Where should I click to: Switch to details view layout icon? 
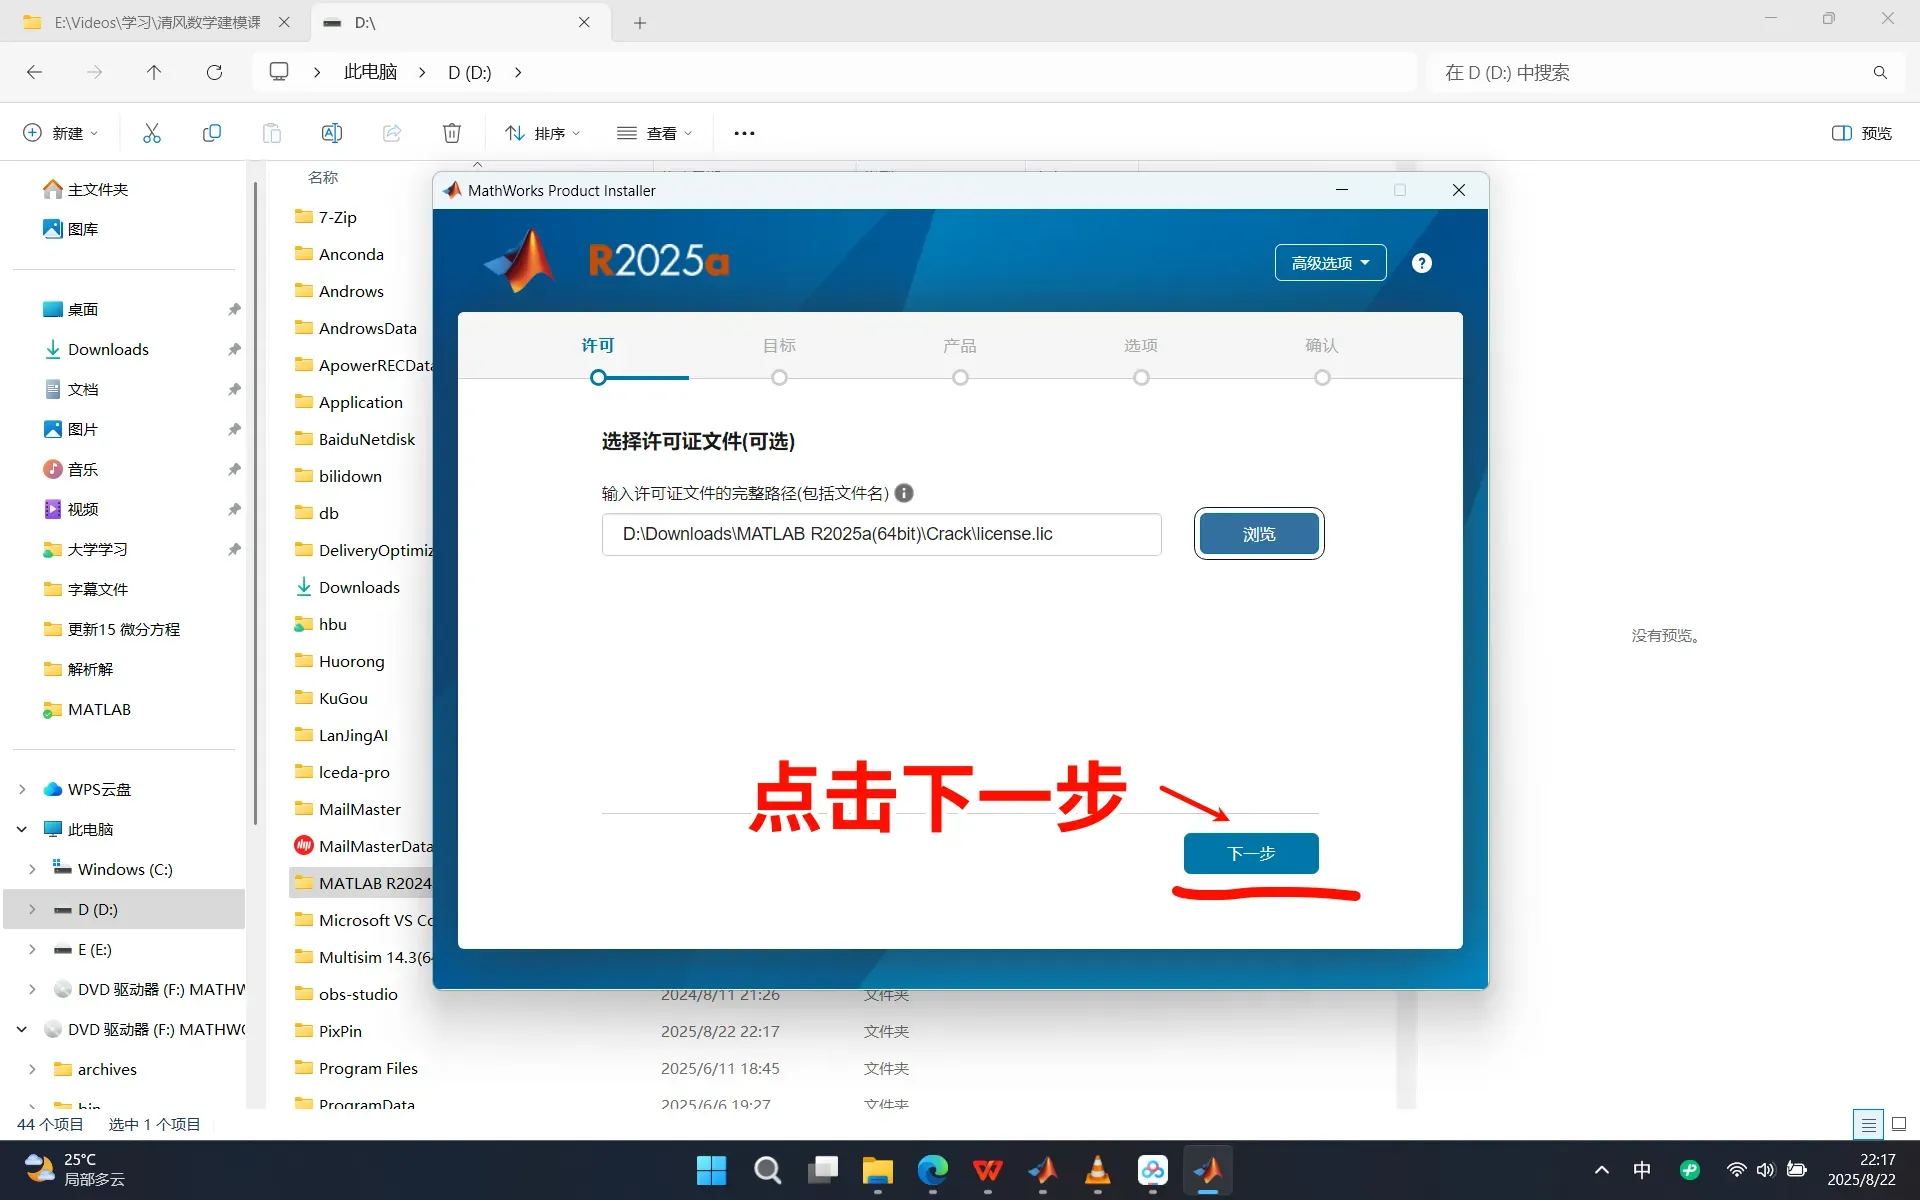[1868, 1124]
